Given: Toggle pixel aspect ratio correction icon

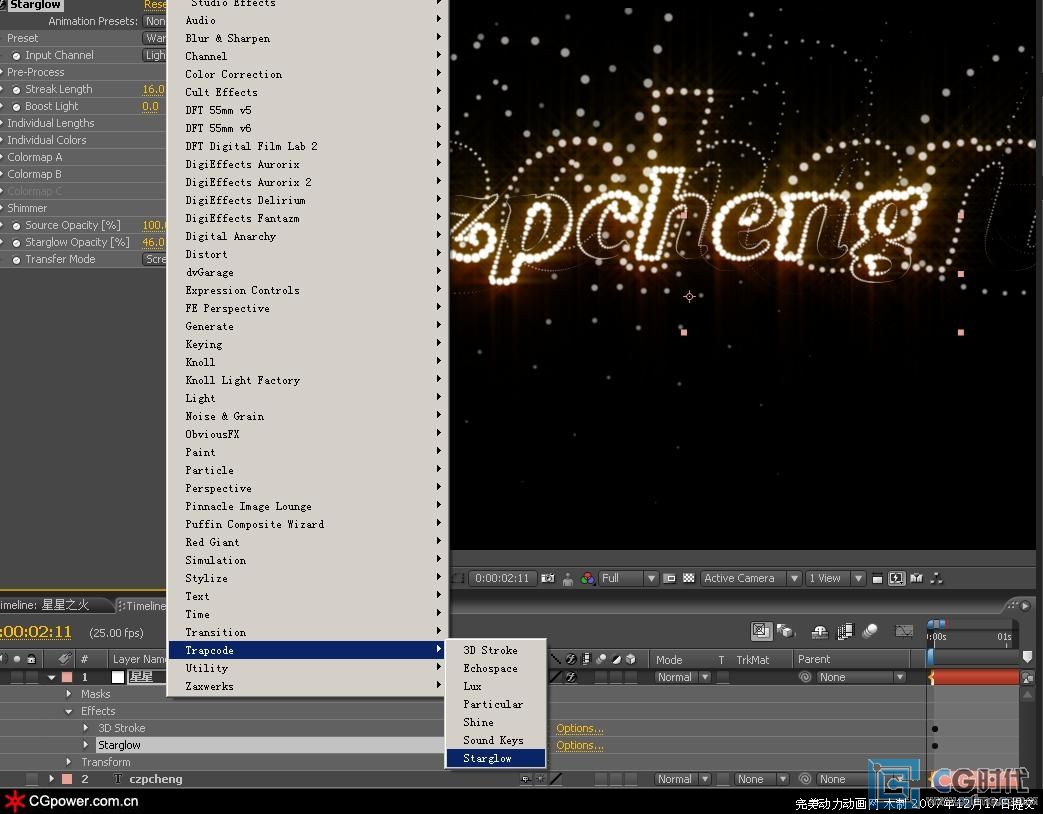Looking at the screenshot, I should pyautogui.click(x=877, y=579).
